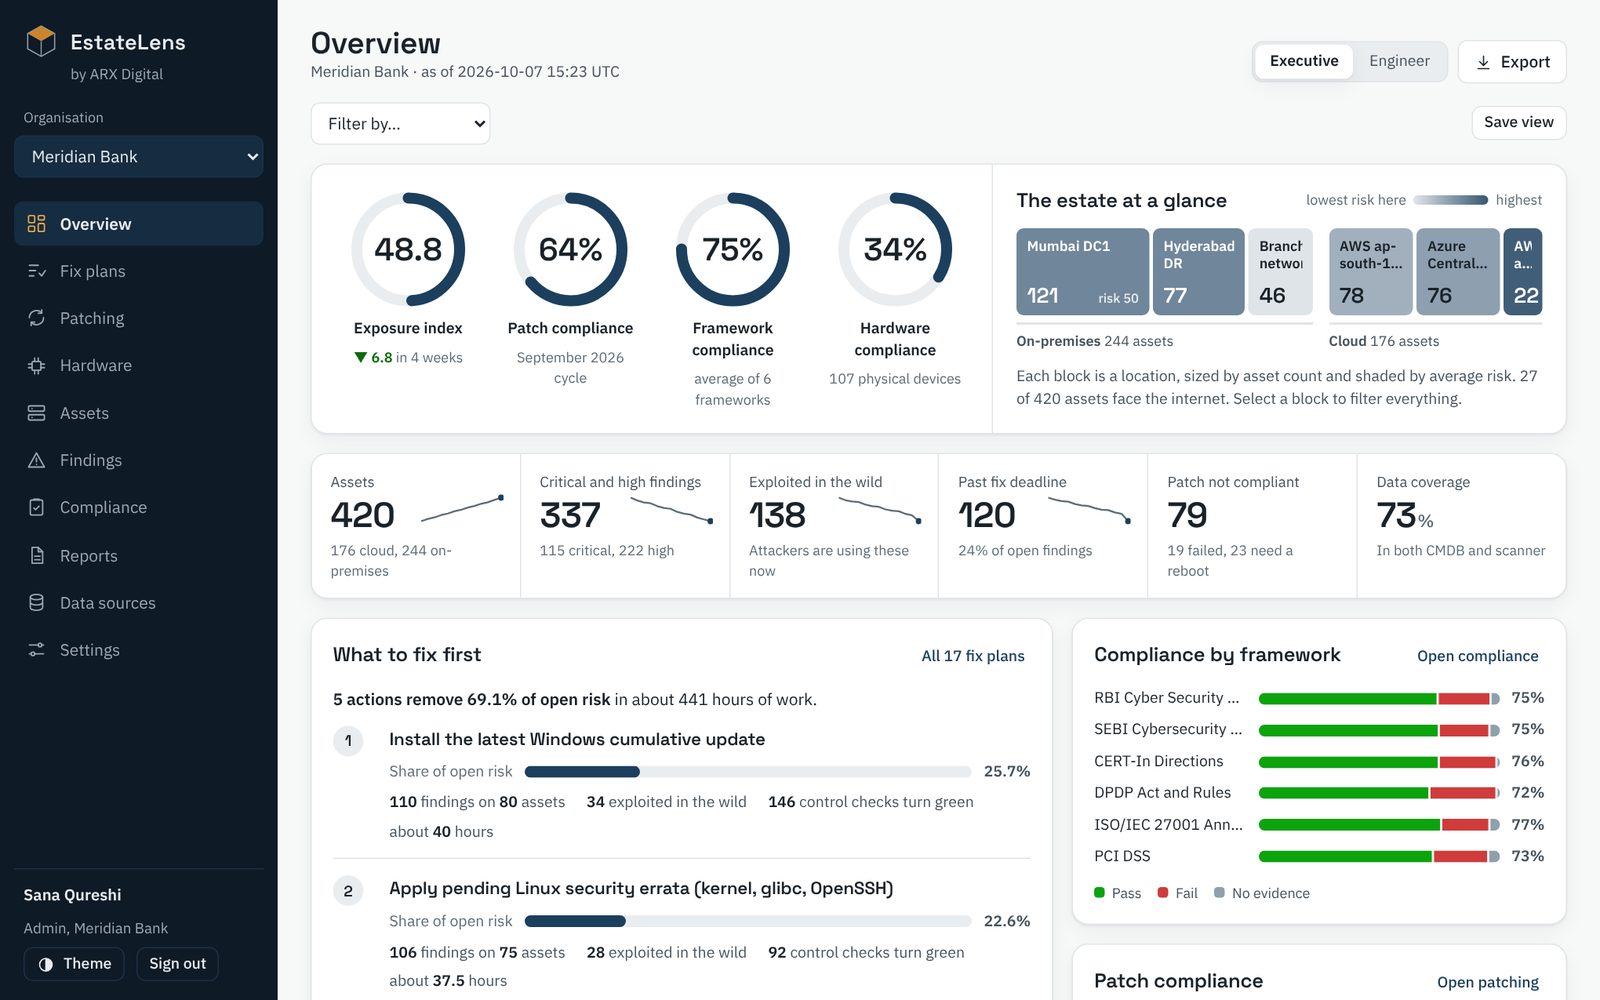Click the Fix plans checklist icon

pyautogui.click(x=37, y=271)
